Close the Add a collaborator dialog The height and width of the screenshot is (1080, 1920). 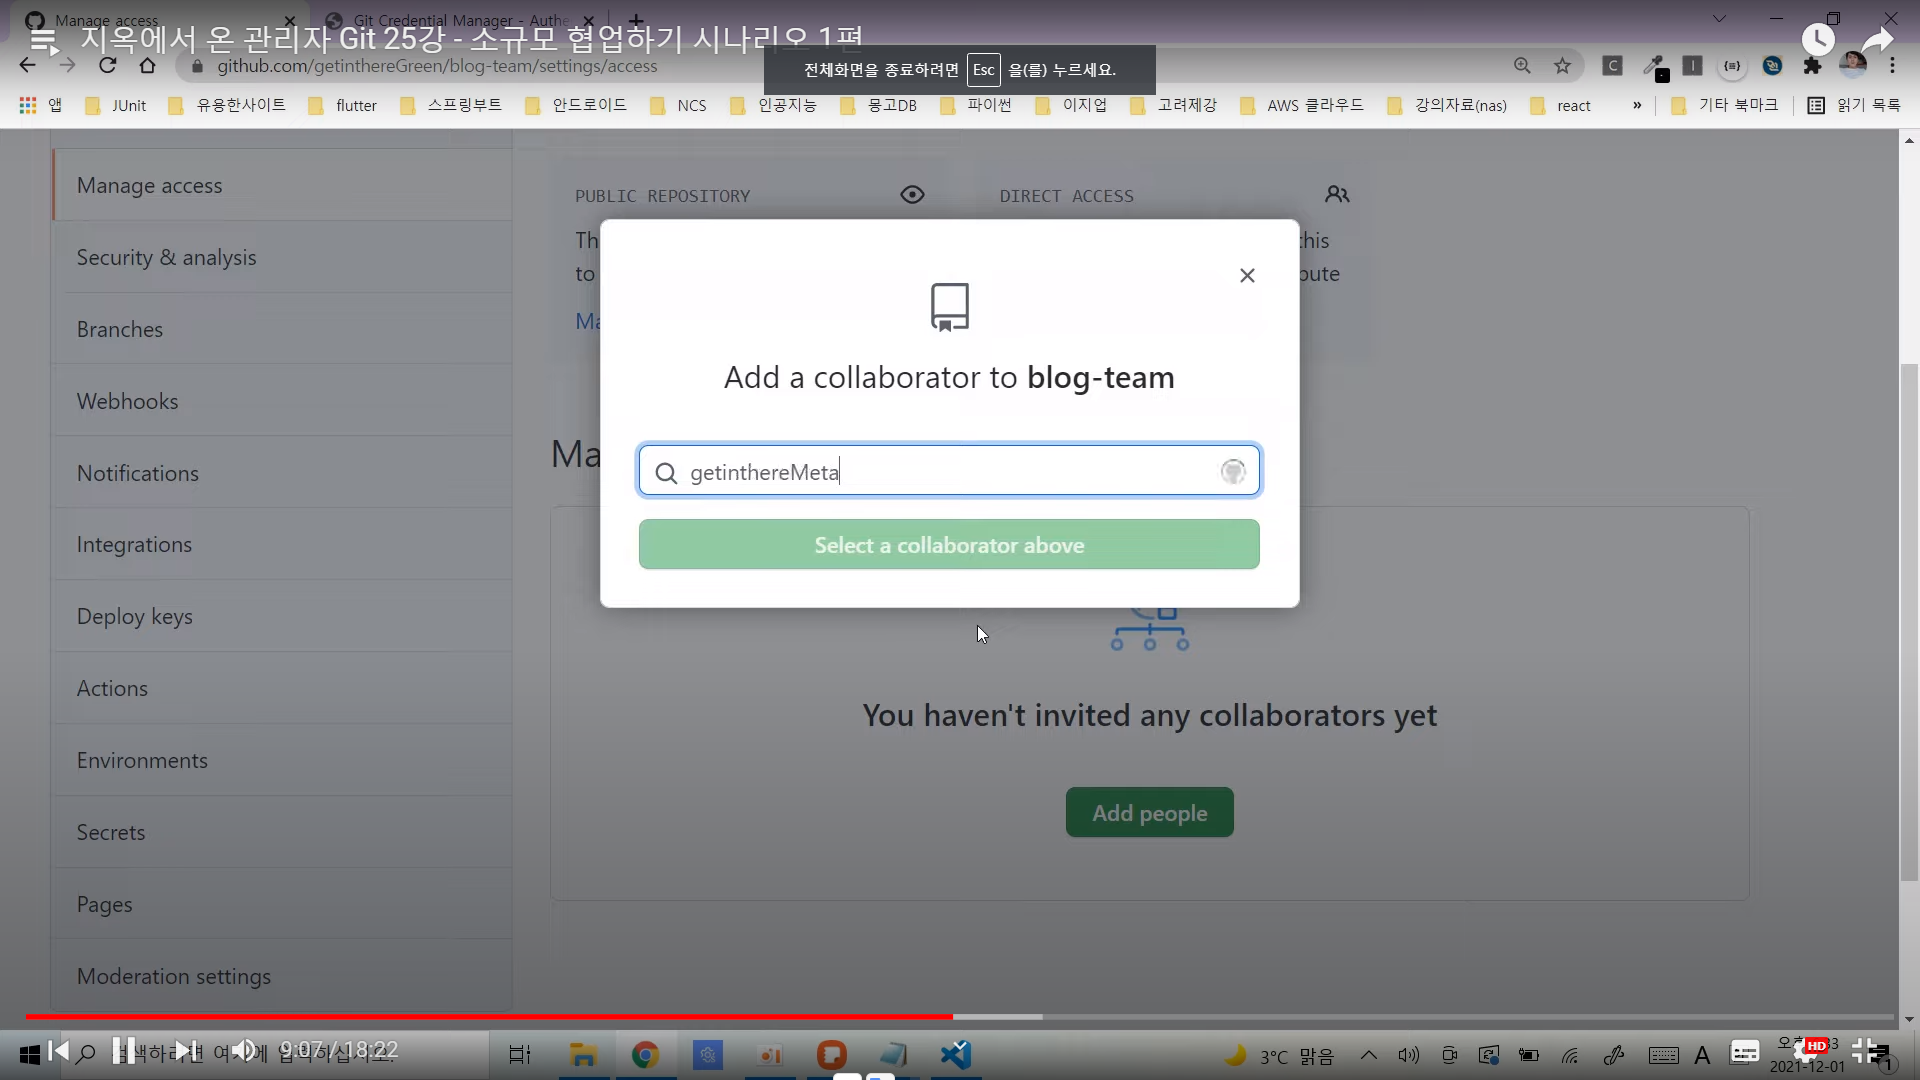pyautogui.click(x=1247, y=275)
